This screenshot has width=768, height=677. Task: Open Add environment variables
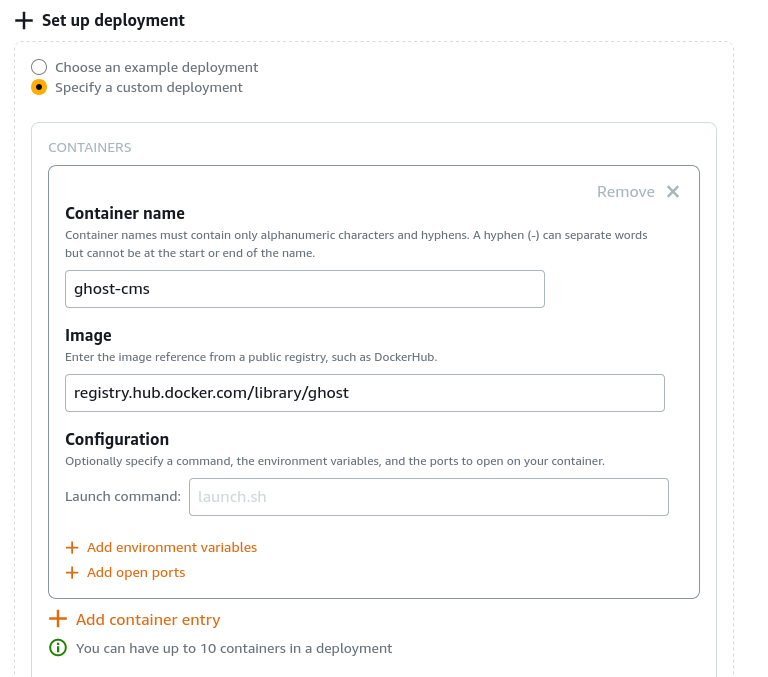[172, 547]
